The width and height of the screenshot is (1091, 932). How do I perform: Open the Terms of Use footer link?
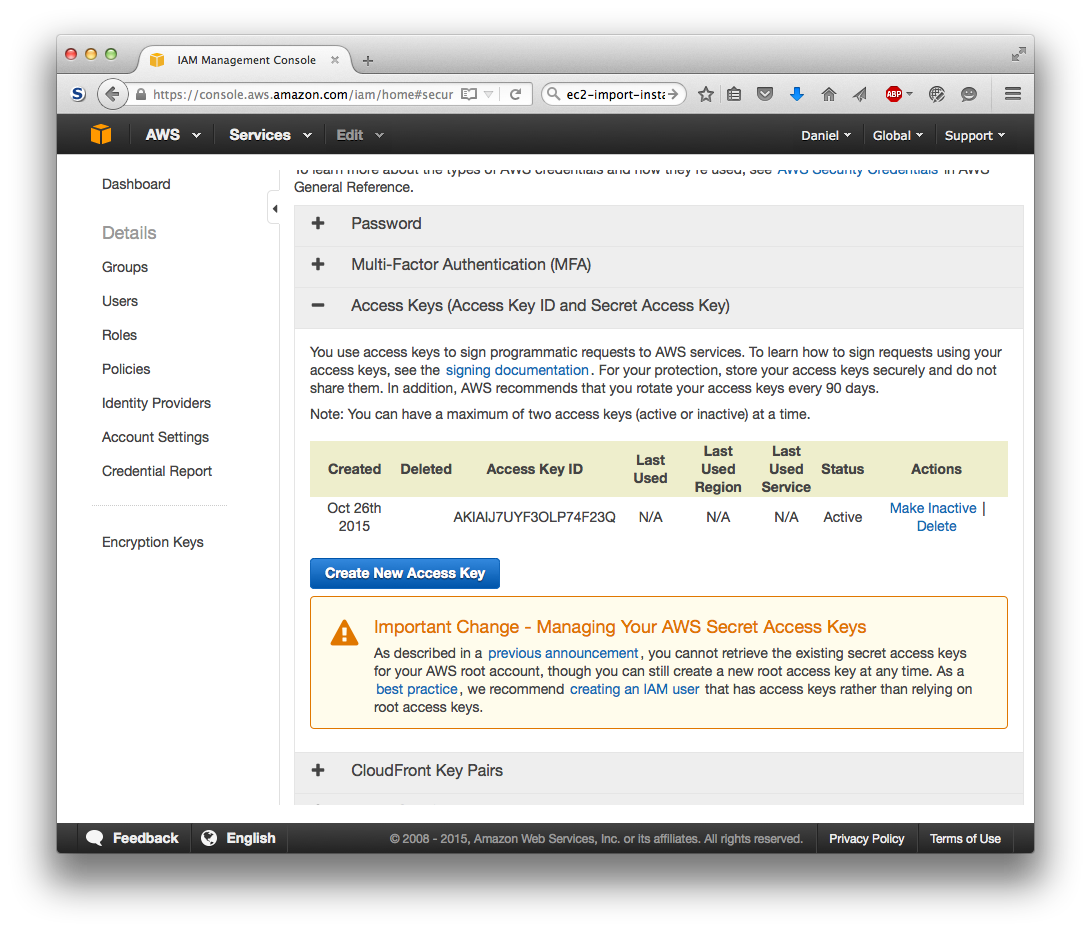click(965, 839)
